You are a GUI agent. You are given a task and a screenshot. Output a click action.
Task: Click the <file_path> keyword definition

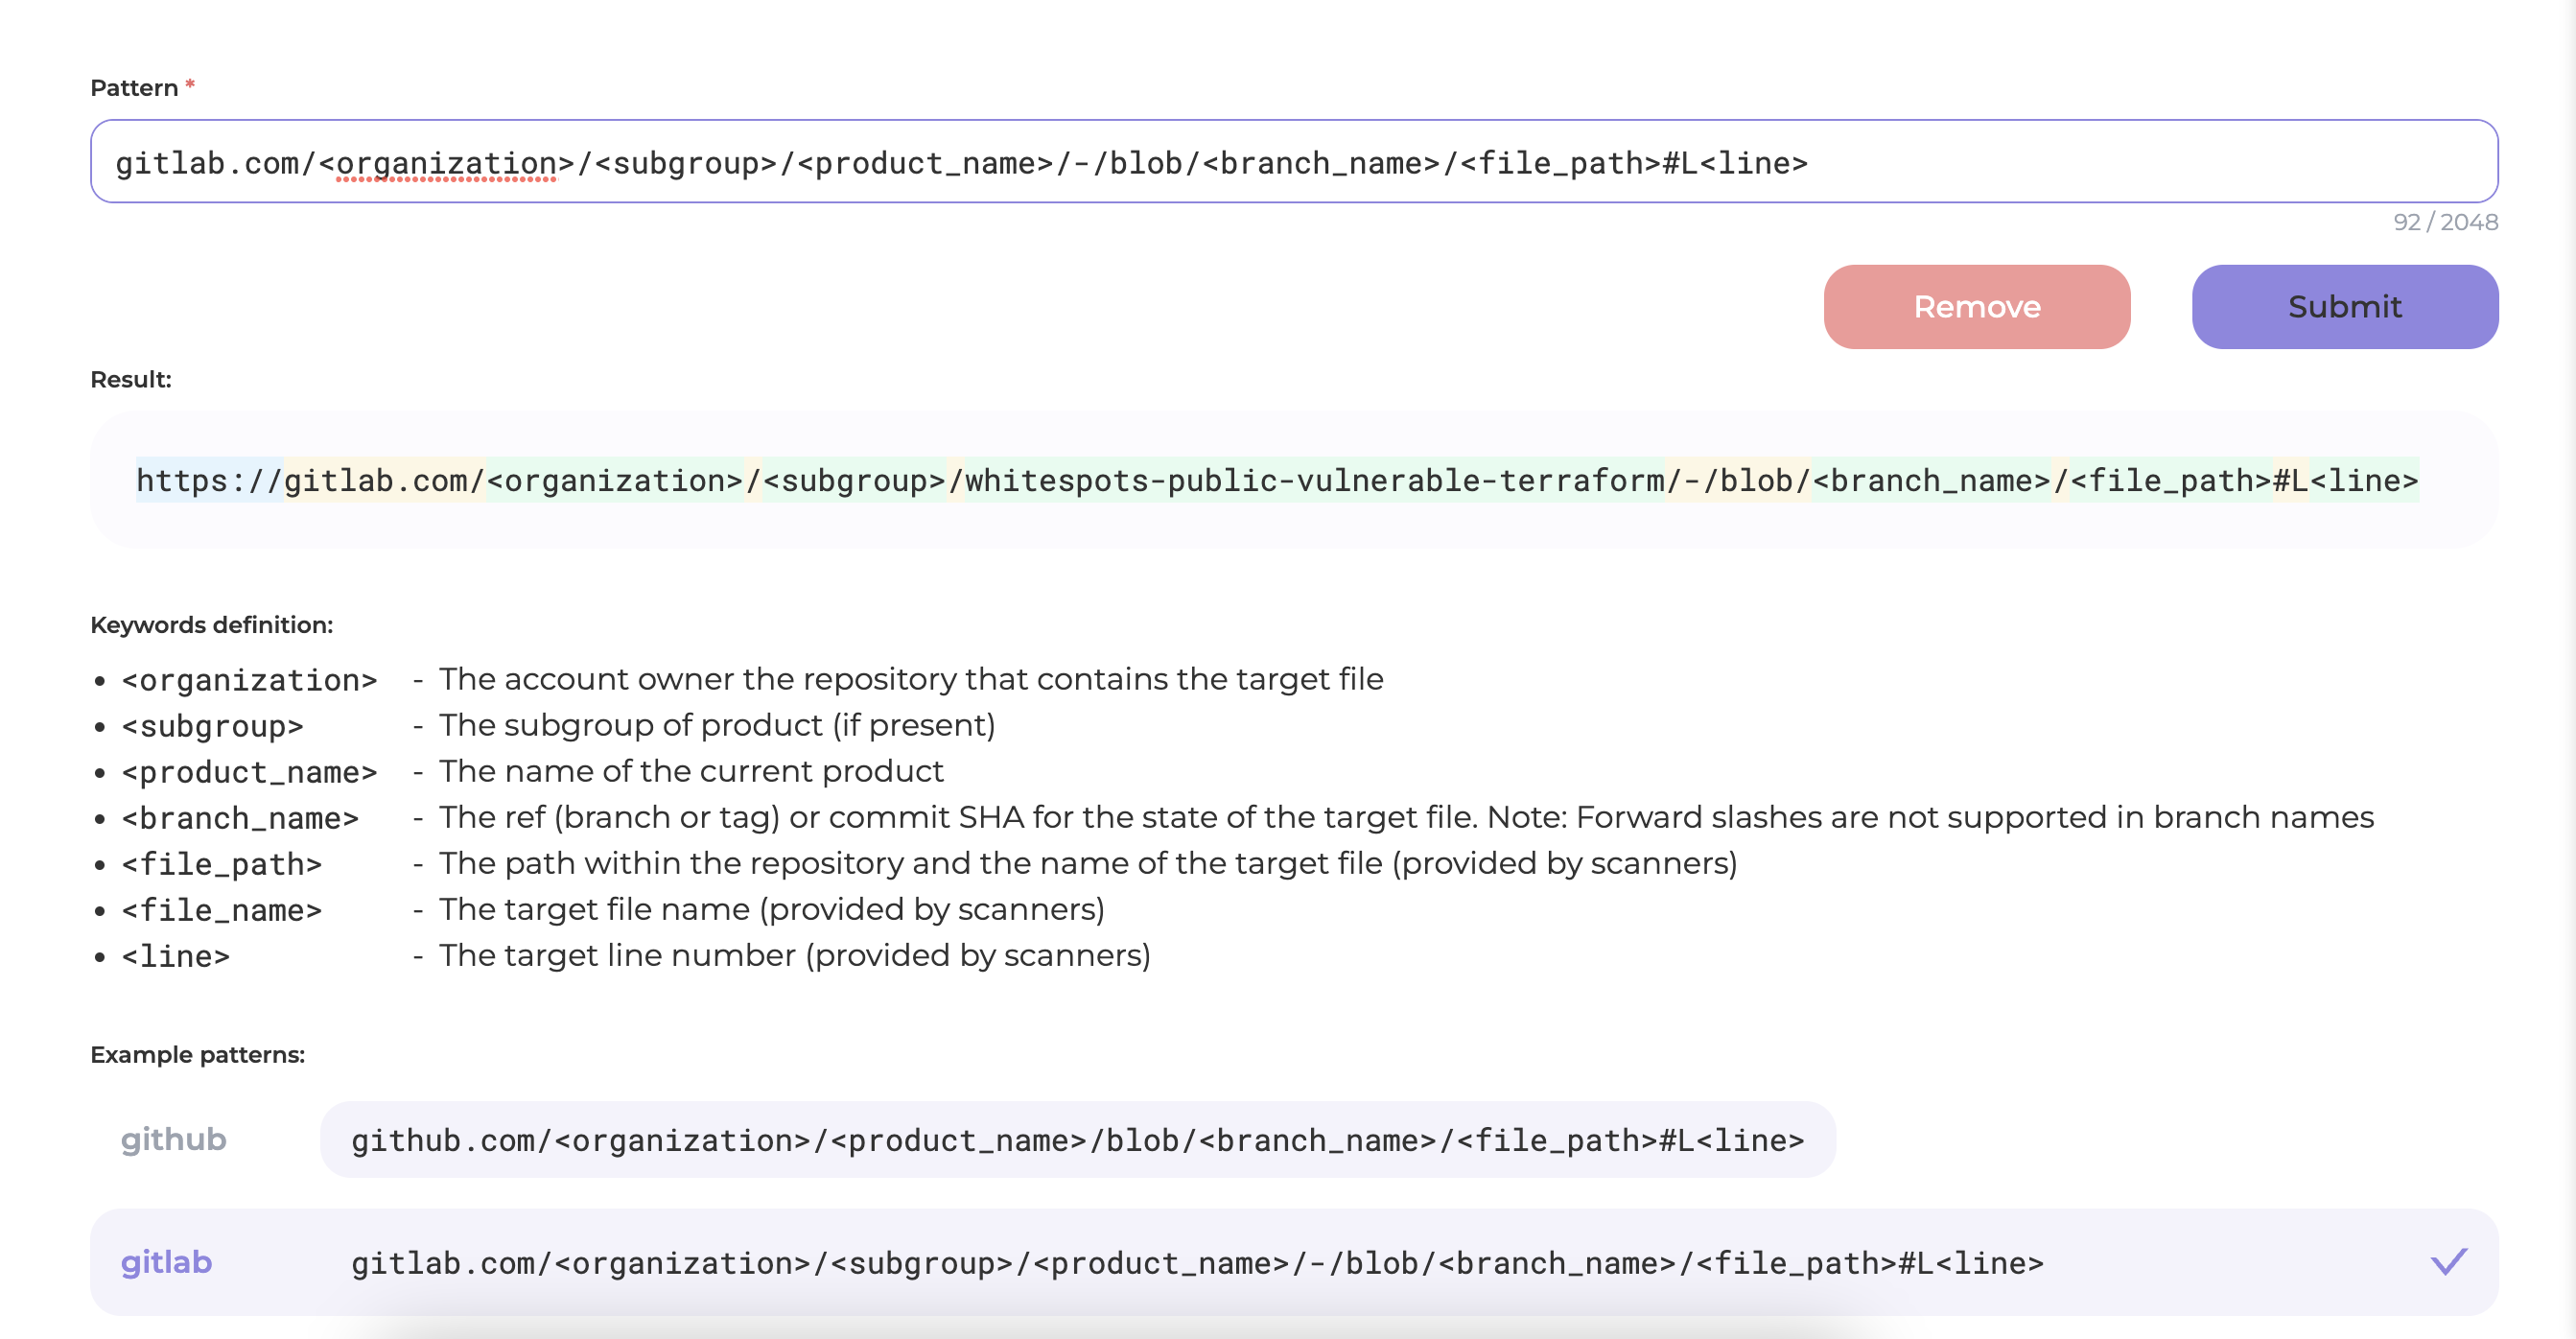(x=221, y=864)
